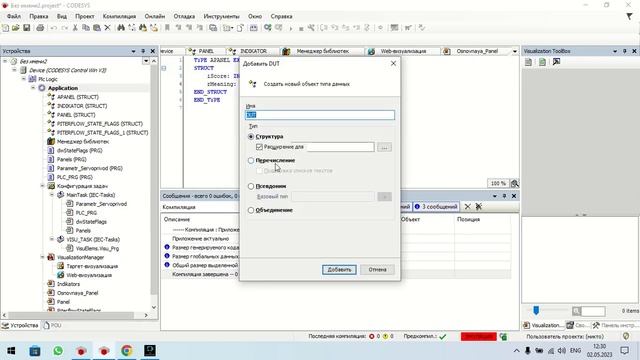Collapse the VisualizationManager node

(42, 257)
